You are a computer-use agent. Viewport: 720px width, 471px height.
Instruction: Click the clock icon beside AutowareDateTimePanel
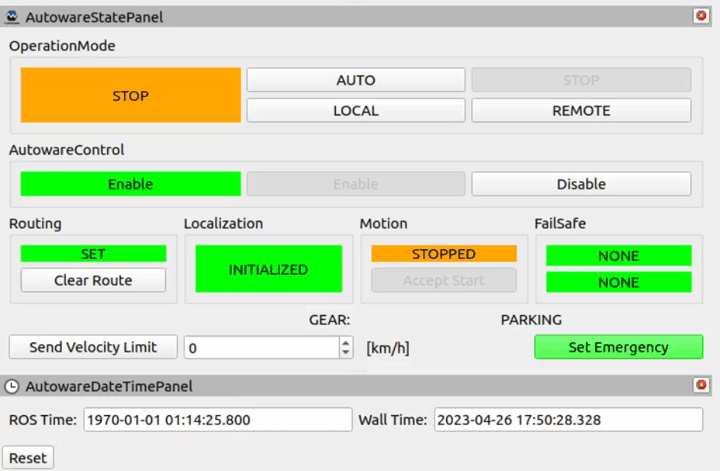coord(12,387)
